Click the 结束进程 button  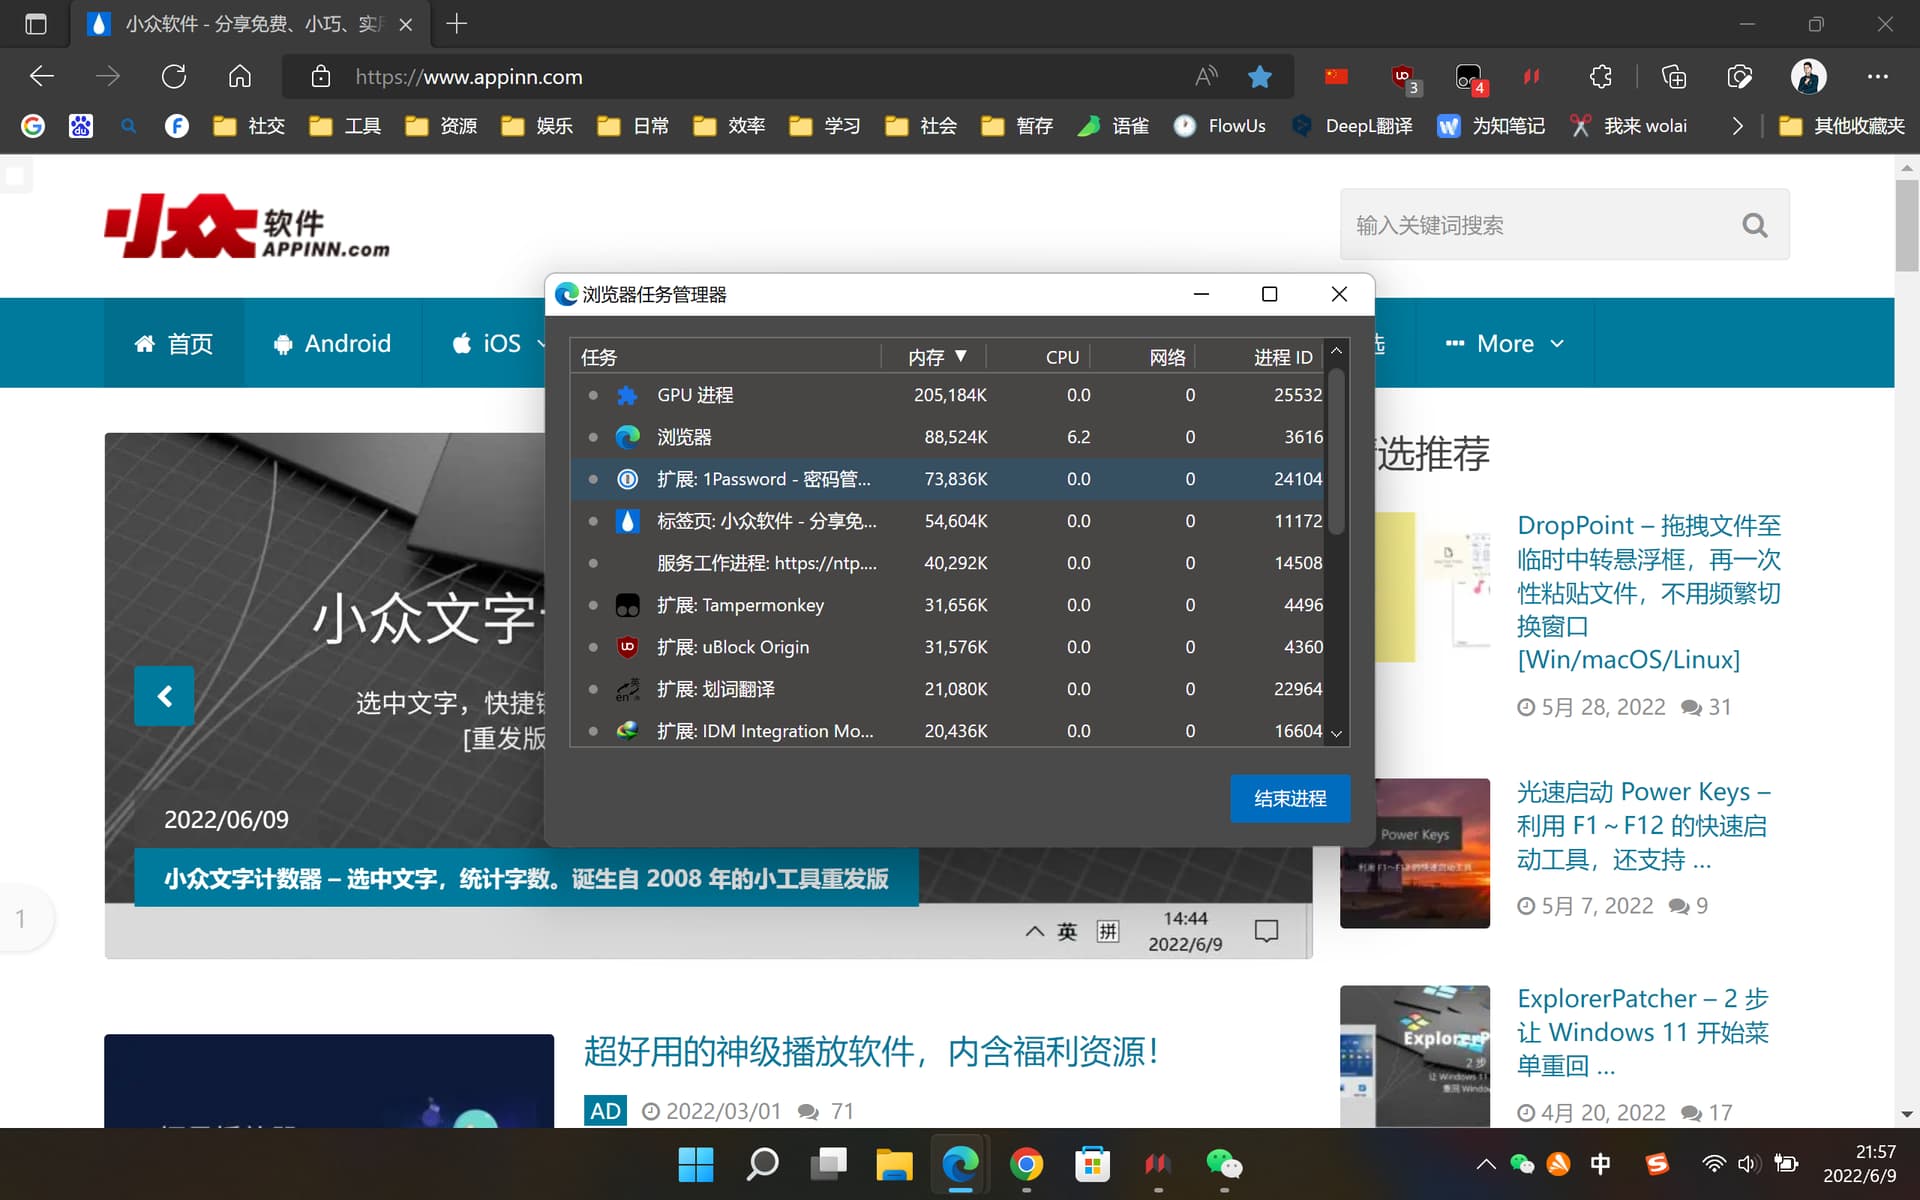point(1289,798)
